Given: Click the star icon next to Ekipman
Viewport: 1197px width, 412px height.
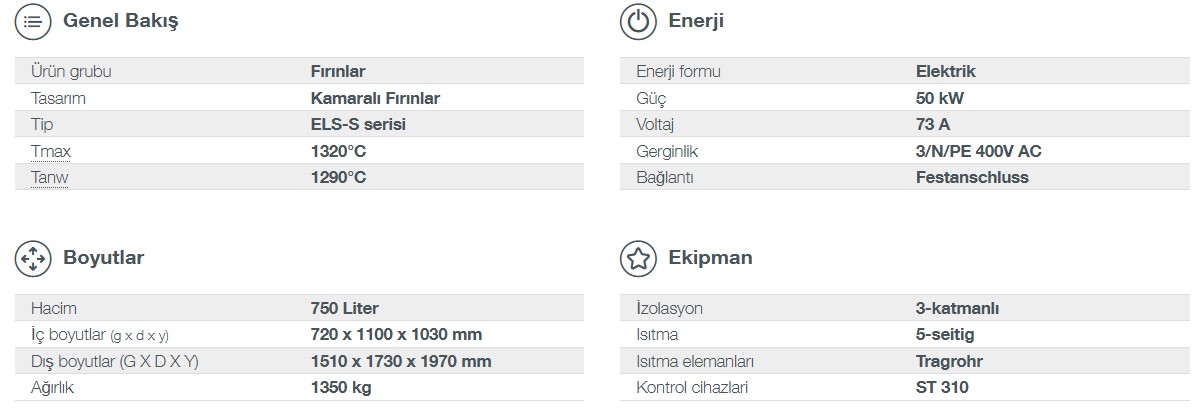Looking at the screenshot, I should coord(638,259).
